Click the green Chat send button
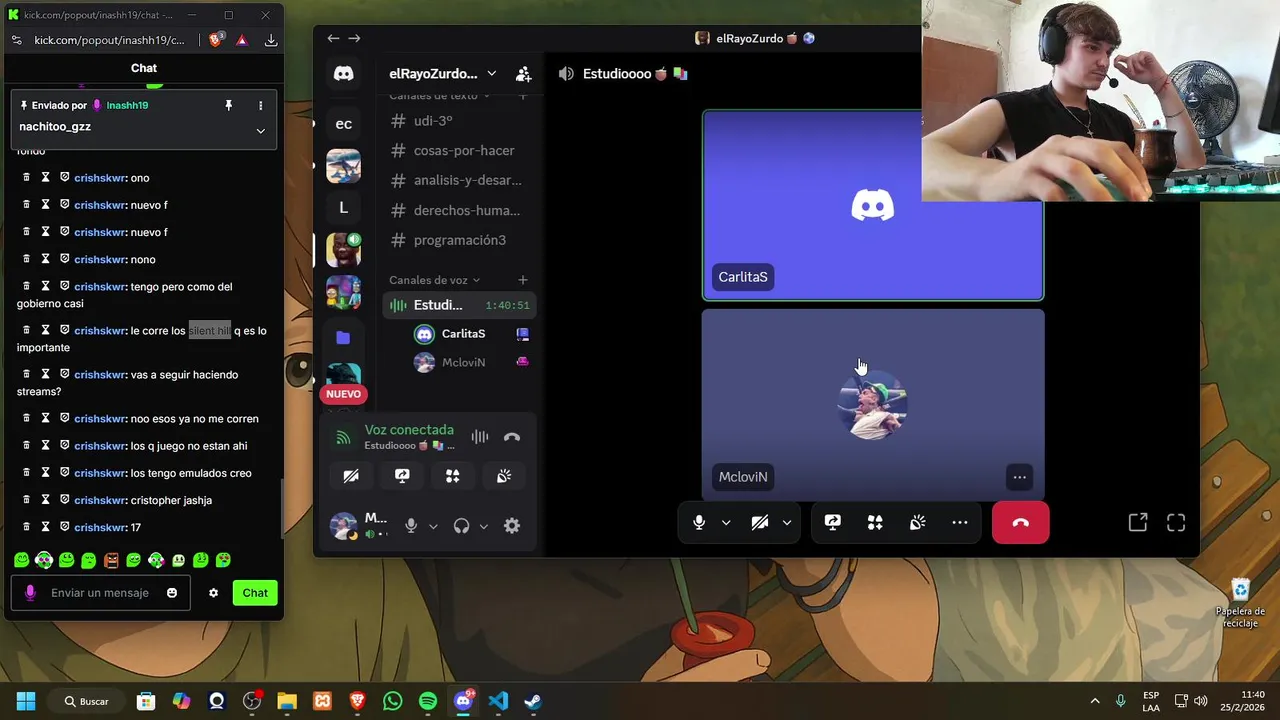This screenshot has height=720, width=1280. click(255, 593)
